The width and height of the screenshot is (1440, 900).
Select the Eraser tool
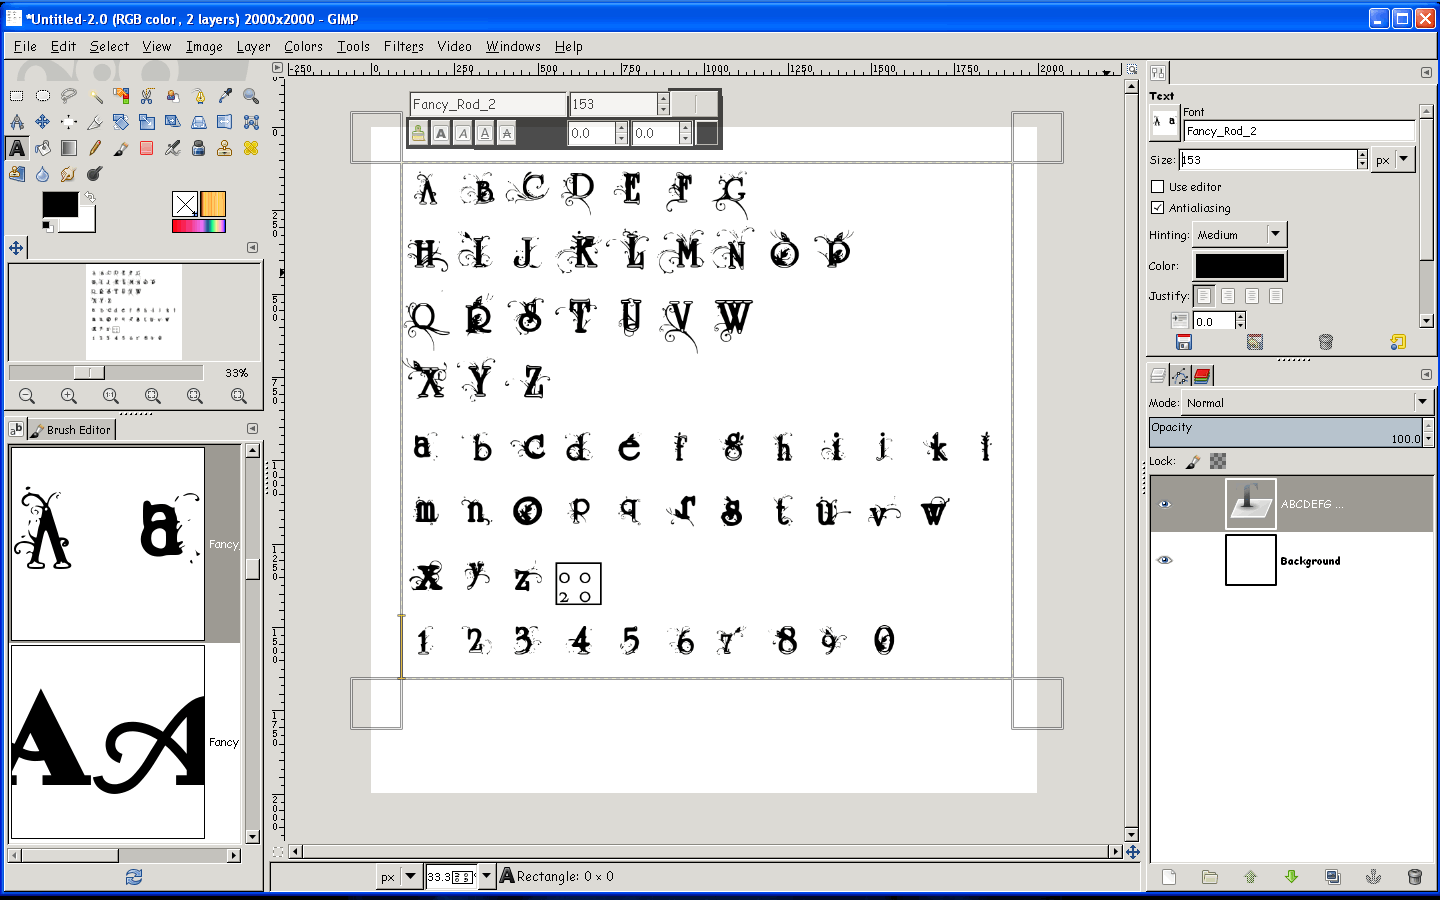147,148
